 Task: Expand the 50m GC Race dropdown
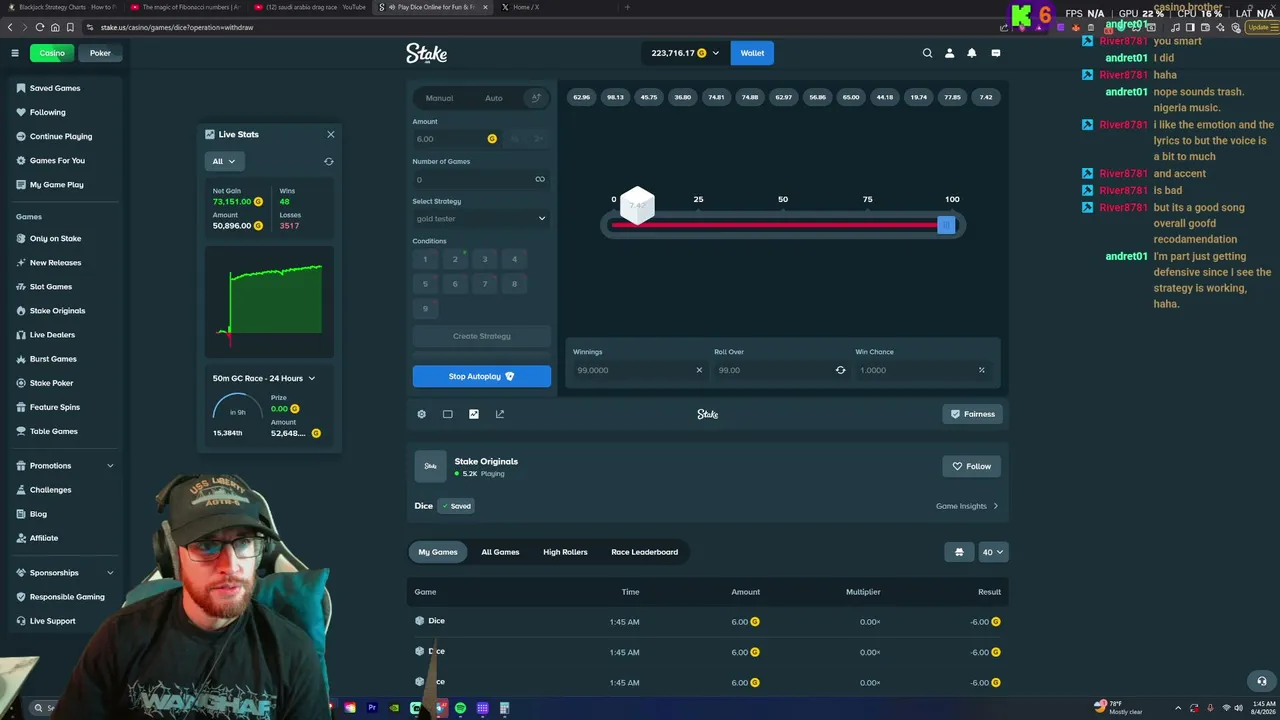[264, 378]
